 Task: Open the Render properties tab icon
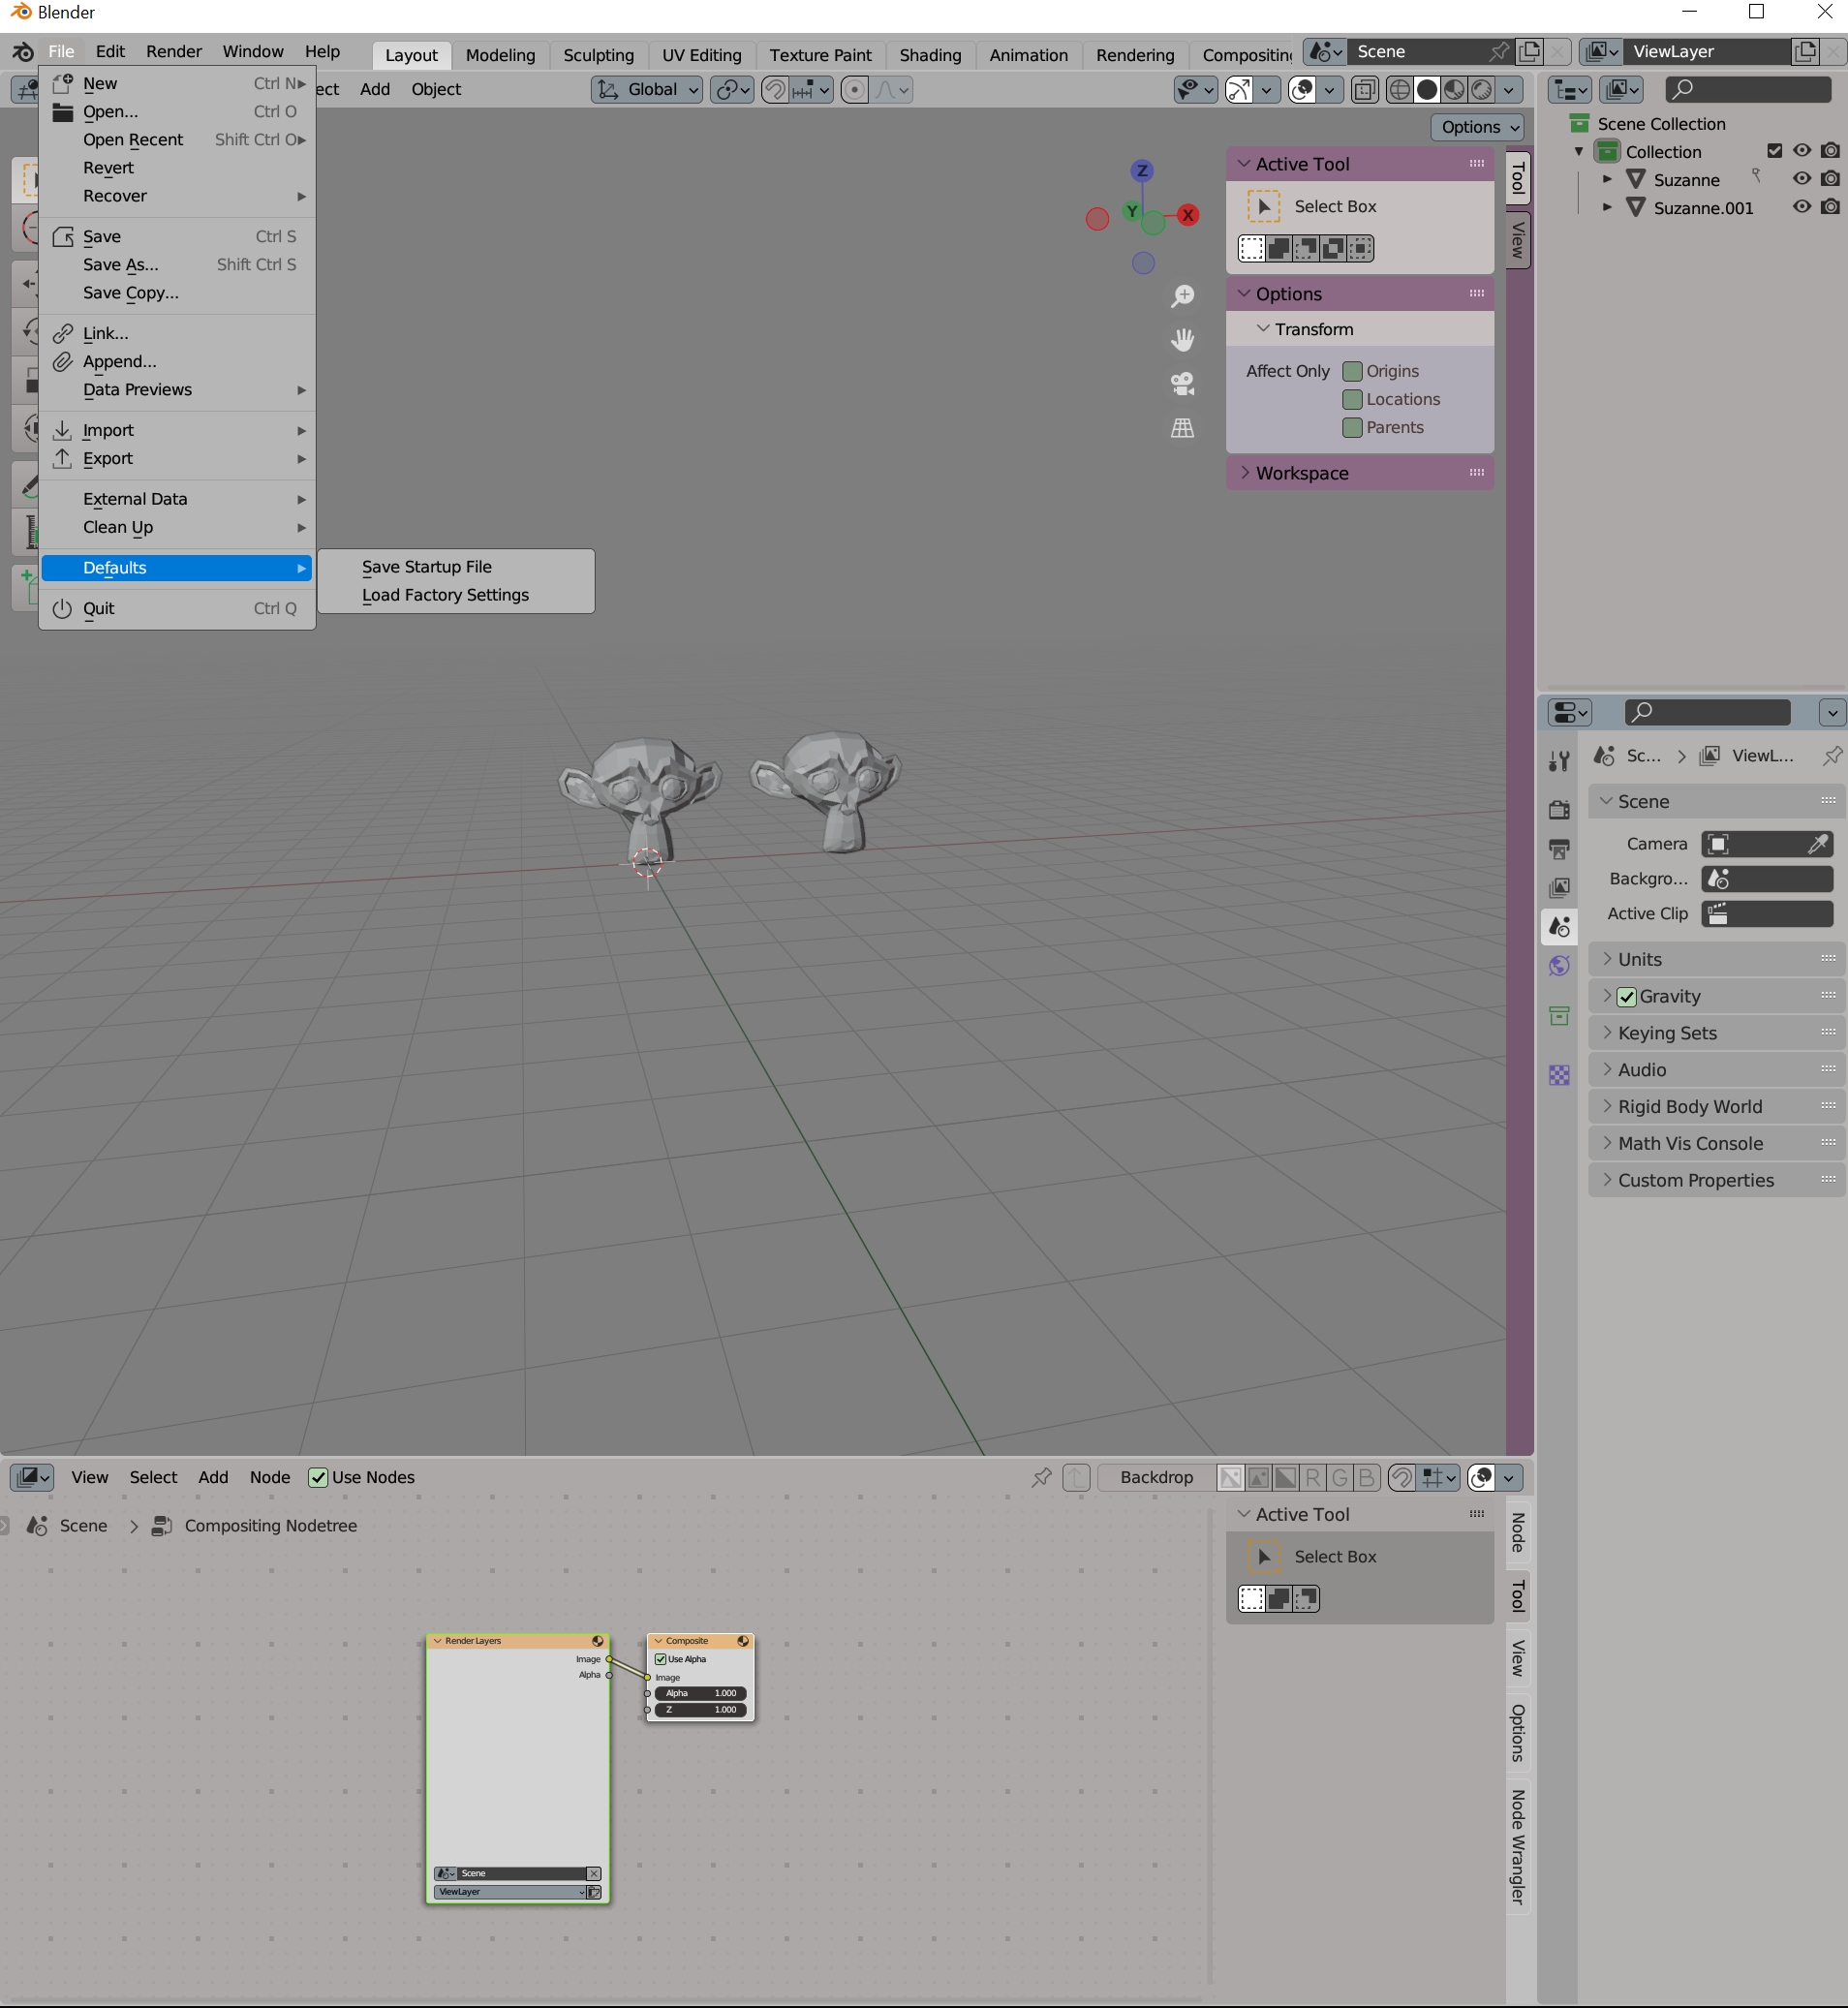pos(1559,809)
